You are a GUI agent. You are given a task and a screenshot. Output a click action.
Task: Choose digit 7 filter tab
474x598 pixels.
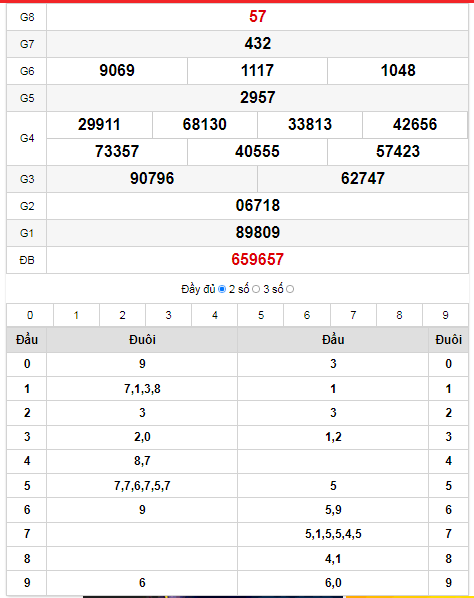[353, 315]
